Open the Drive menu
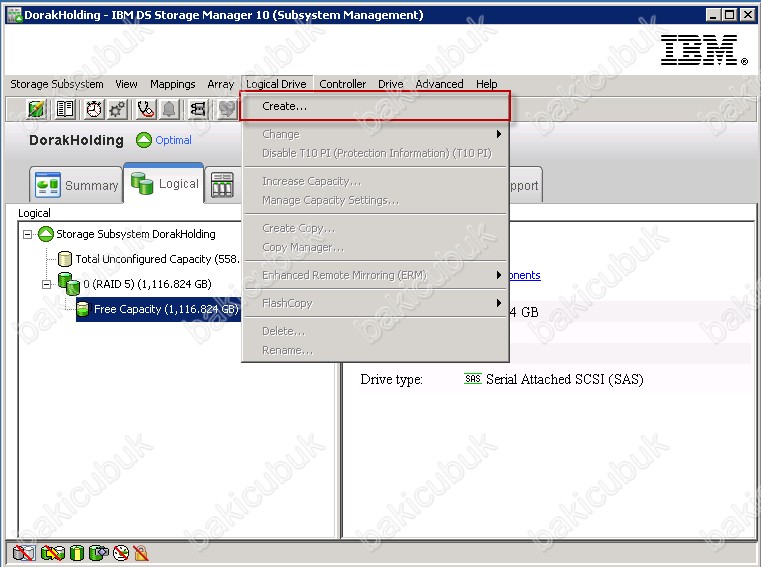 pyautogui.click(x=391, y=84)
